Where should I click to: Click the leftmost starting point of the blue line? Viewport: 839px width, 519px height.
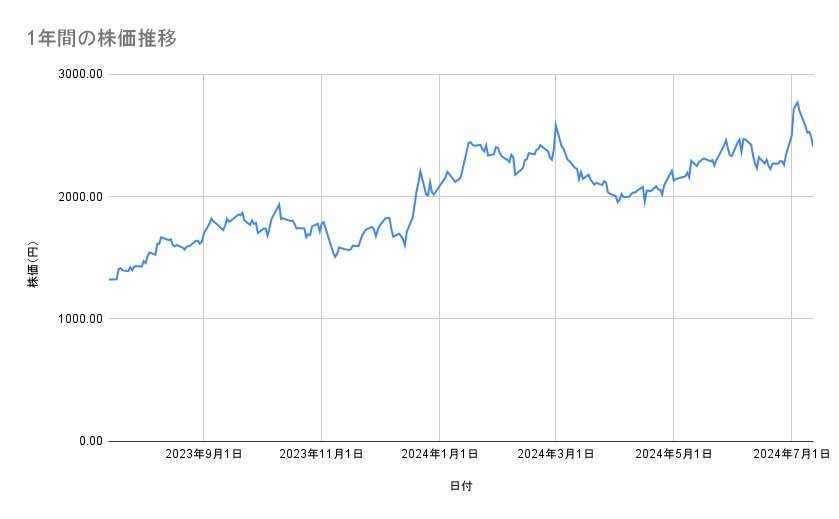109,279
